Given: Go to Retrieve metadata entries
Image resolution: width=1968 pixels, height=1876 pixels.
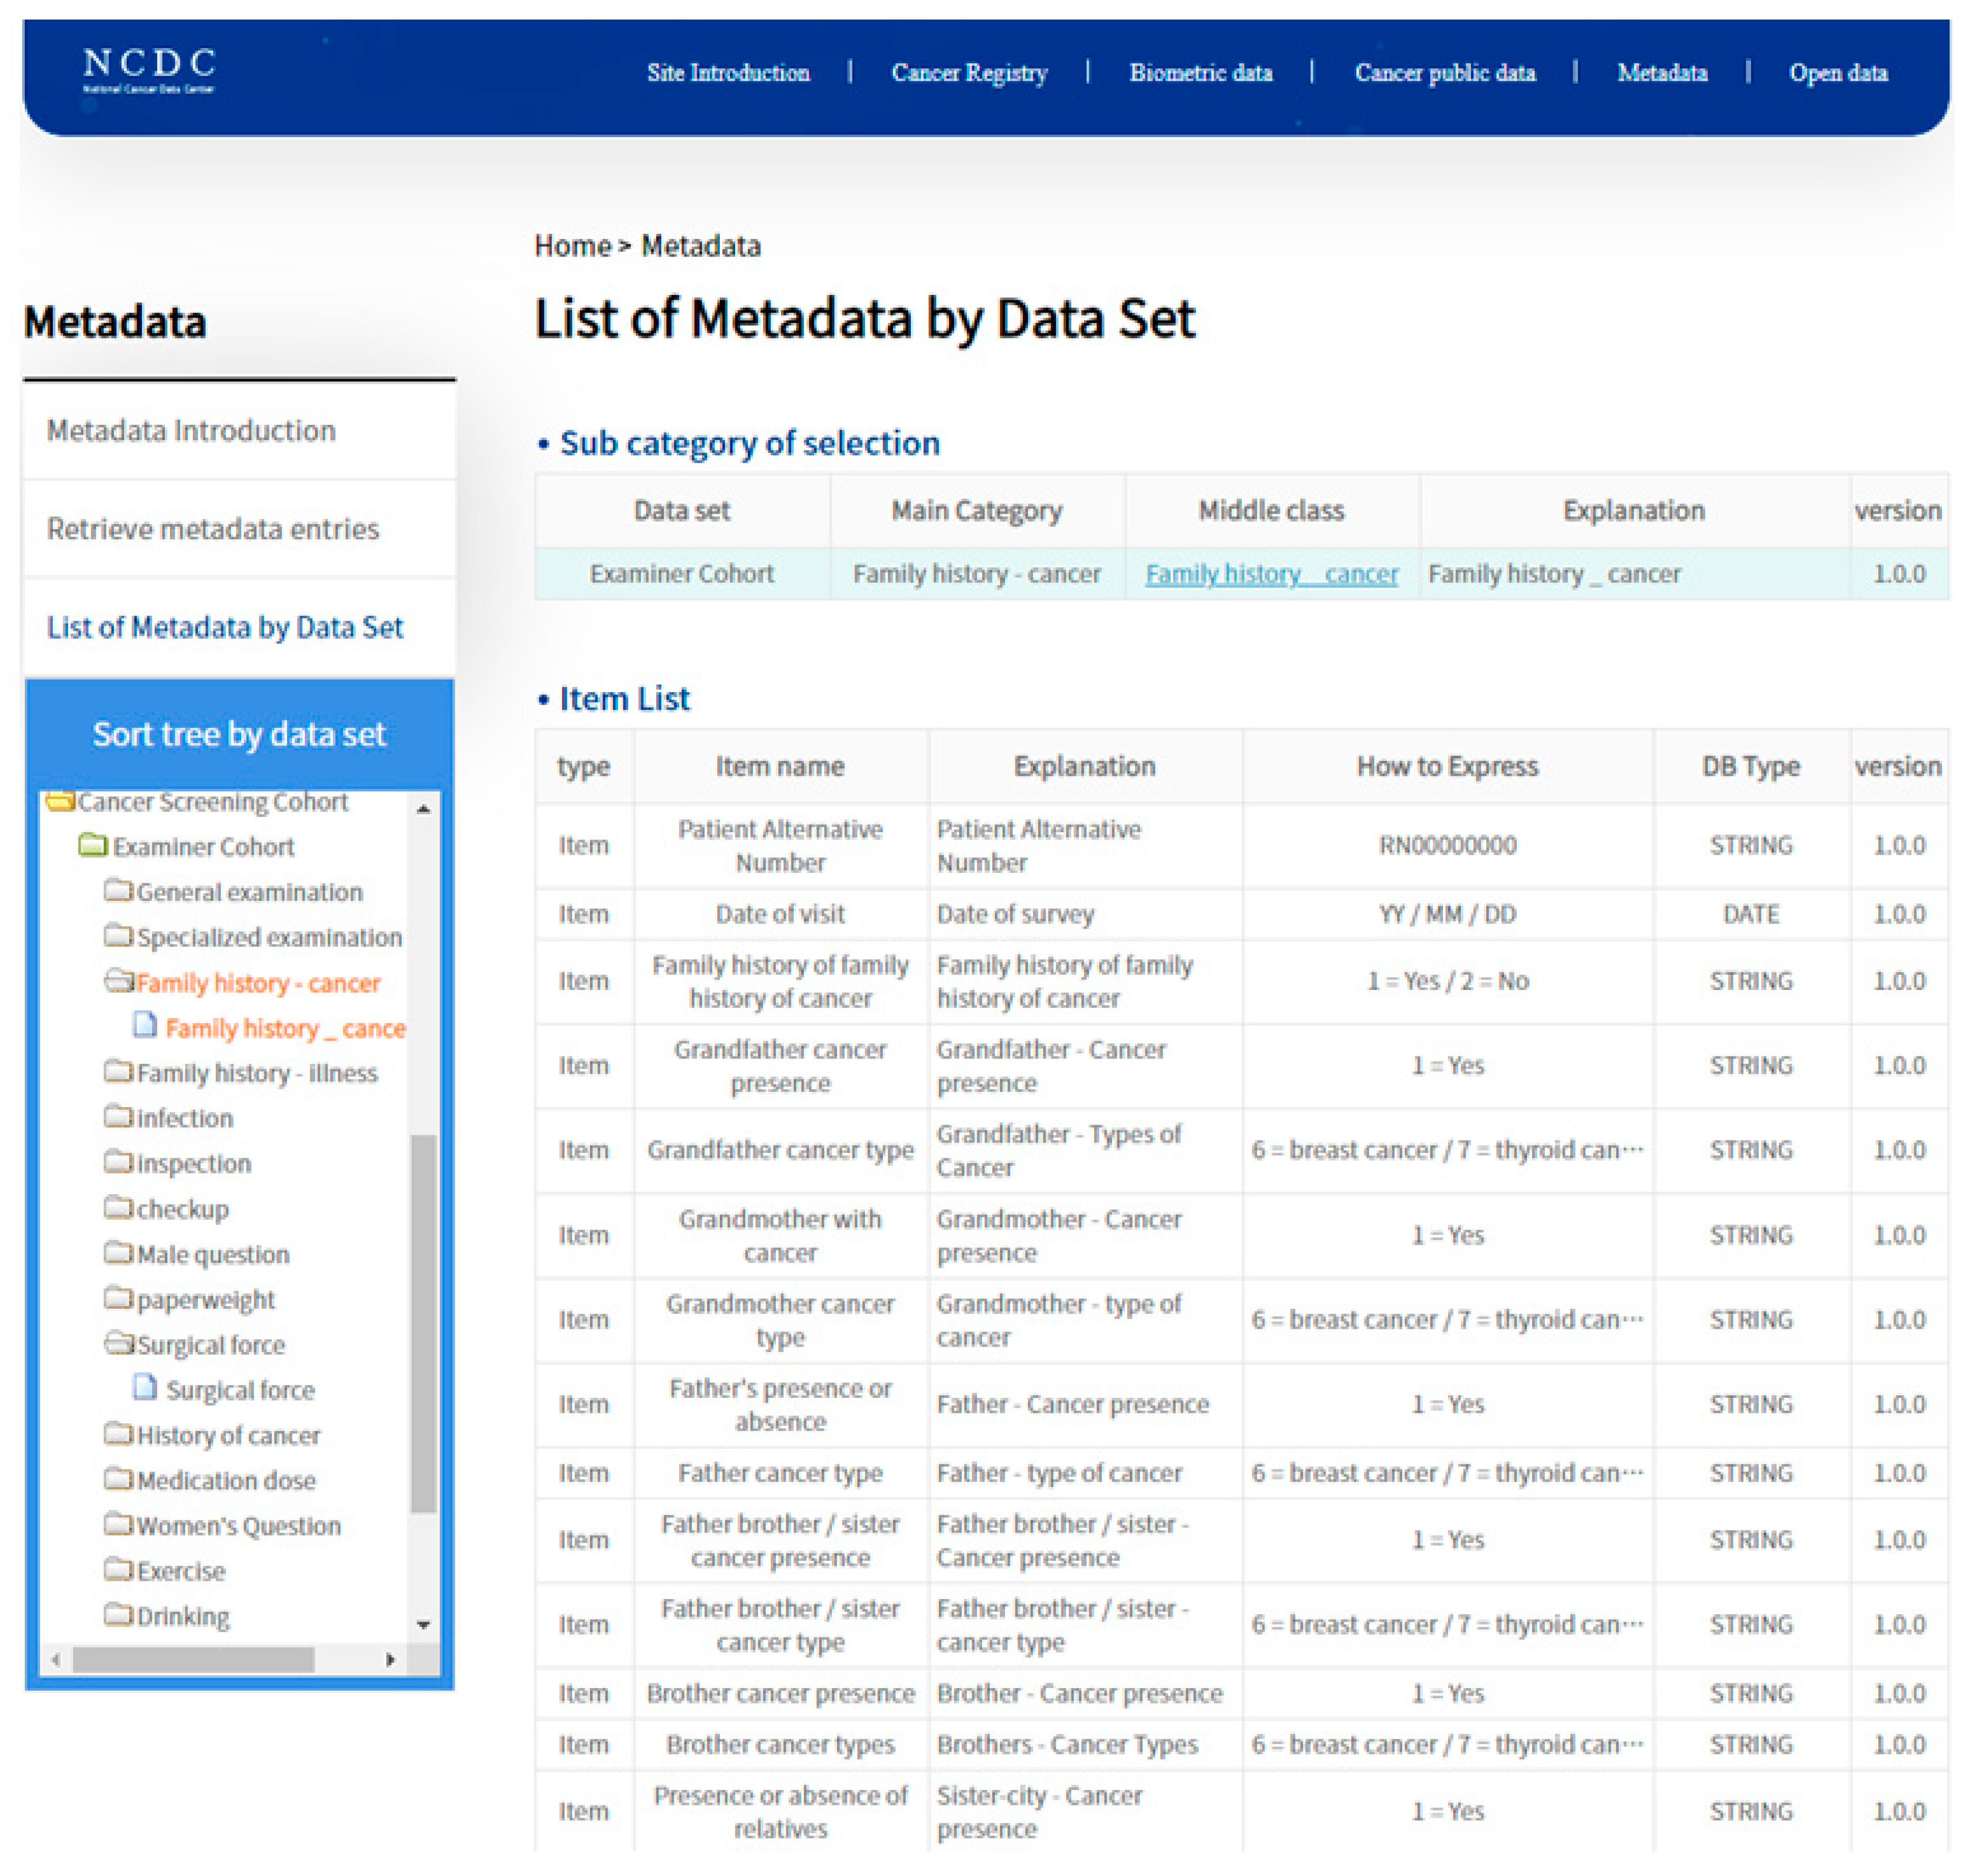Looking at the screenshot, I should (213, 528).
